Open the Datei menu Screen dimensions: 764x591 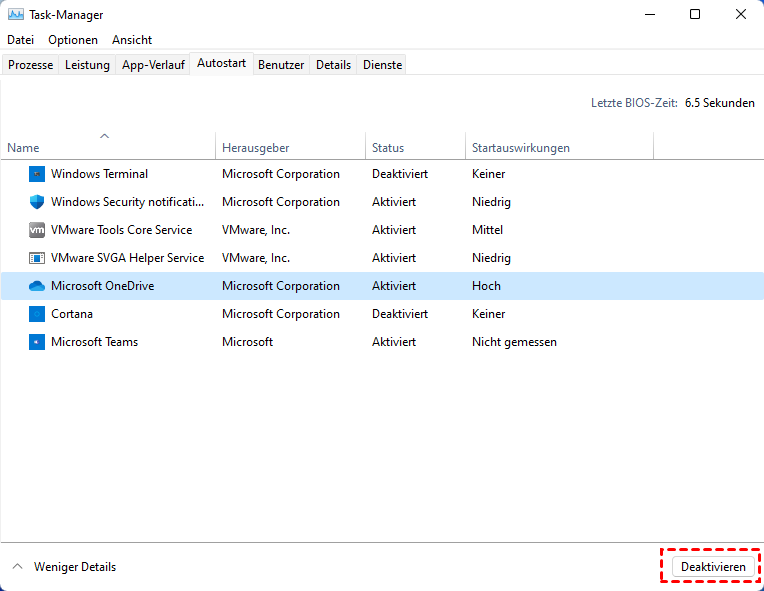click(20, 40)
